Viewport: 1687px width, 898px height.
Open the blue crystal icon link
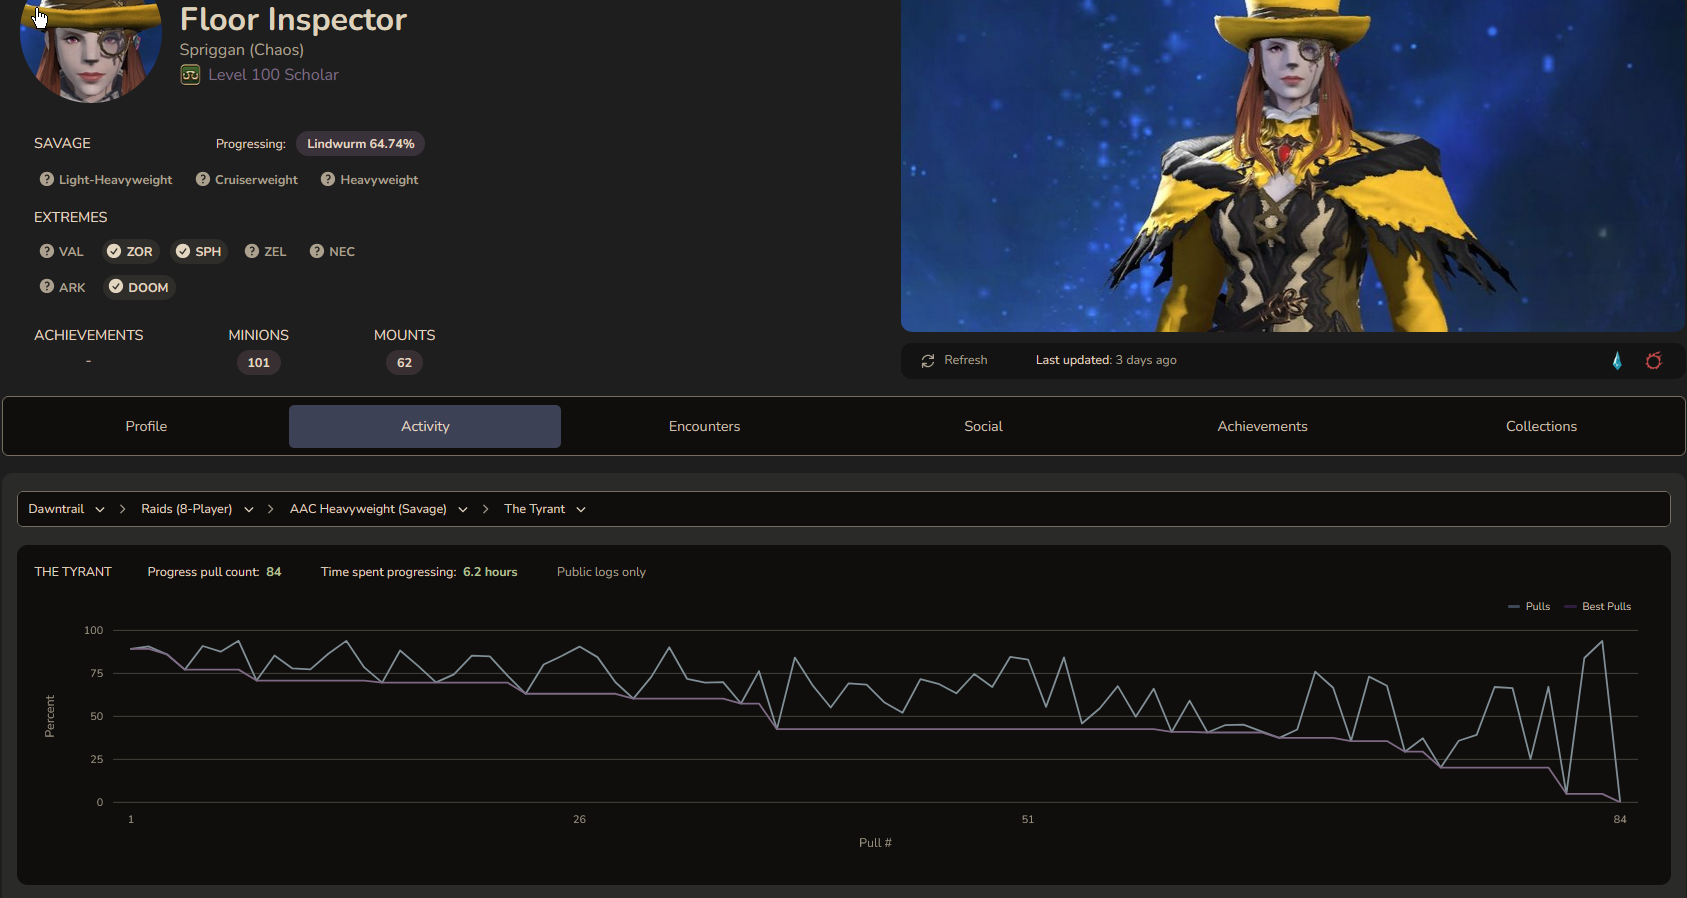[1617, 361]
